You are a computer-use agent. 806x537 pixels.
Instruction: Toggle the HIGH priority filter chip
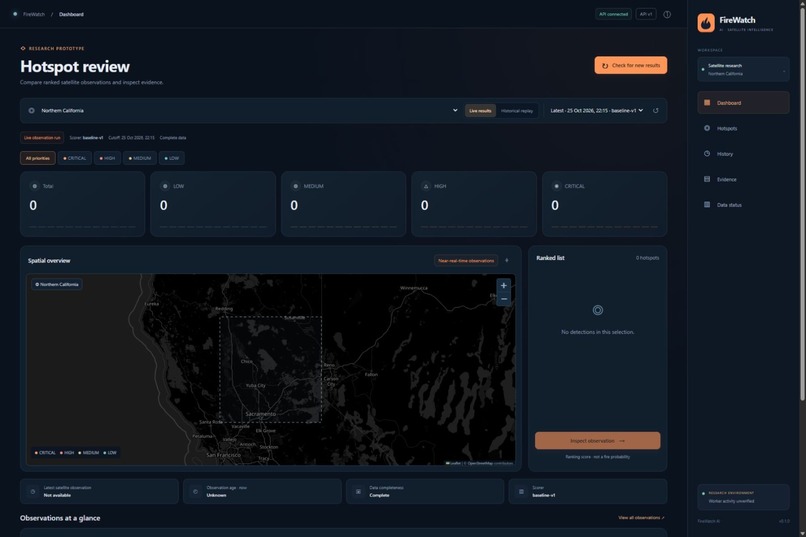point(107,158)
